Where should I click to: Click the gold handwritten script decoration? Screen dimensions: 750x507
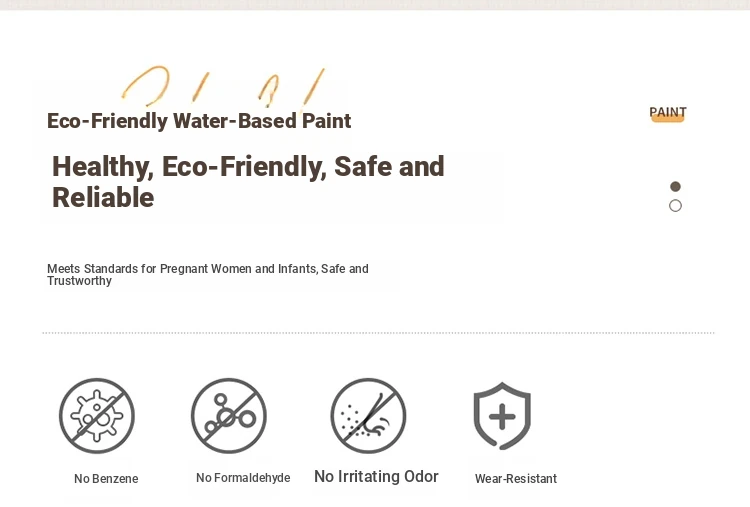223,86
